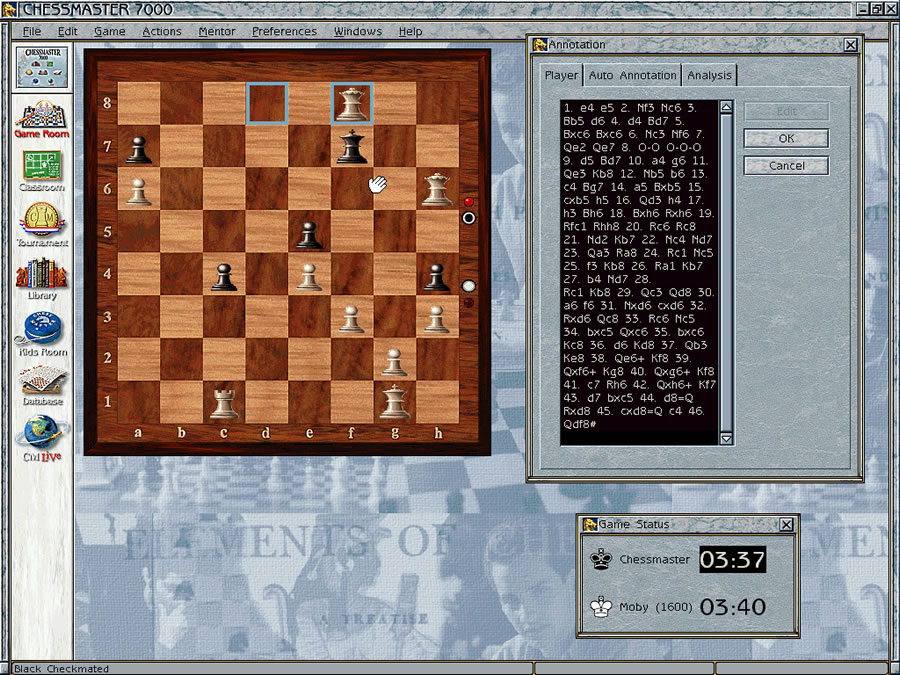This screenshot has width=900, height=675.
Task: Open the Mentor menu
Action: (x=216, y=31)
